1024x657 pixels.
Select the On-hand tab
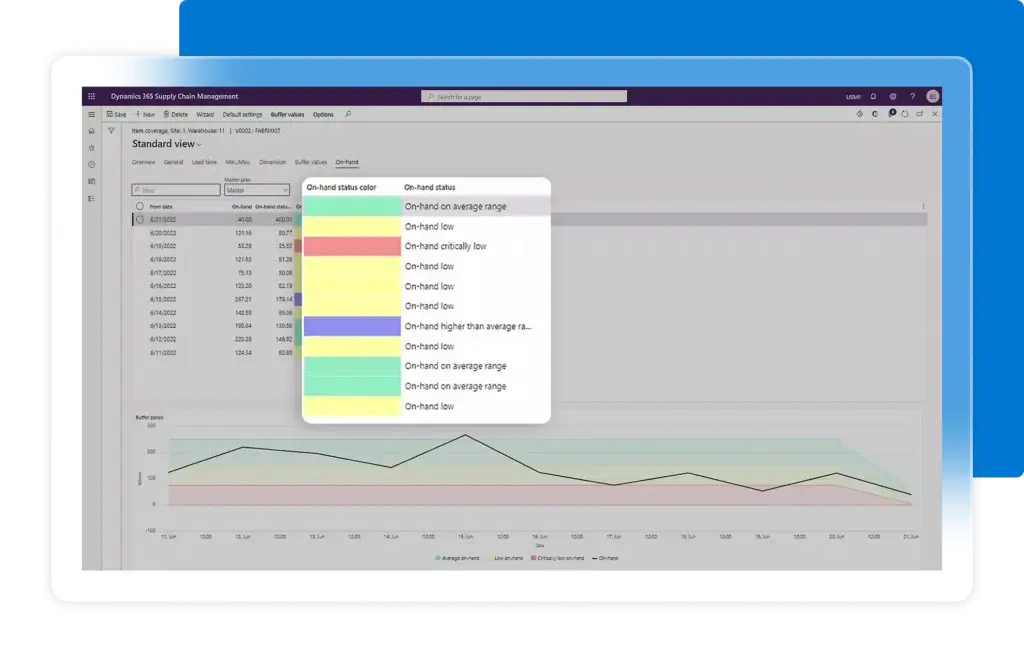click(347, 162)
